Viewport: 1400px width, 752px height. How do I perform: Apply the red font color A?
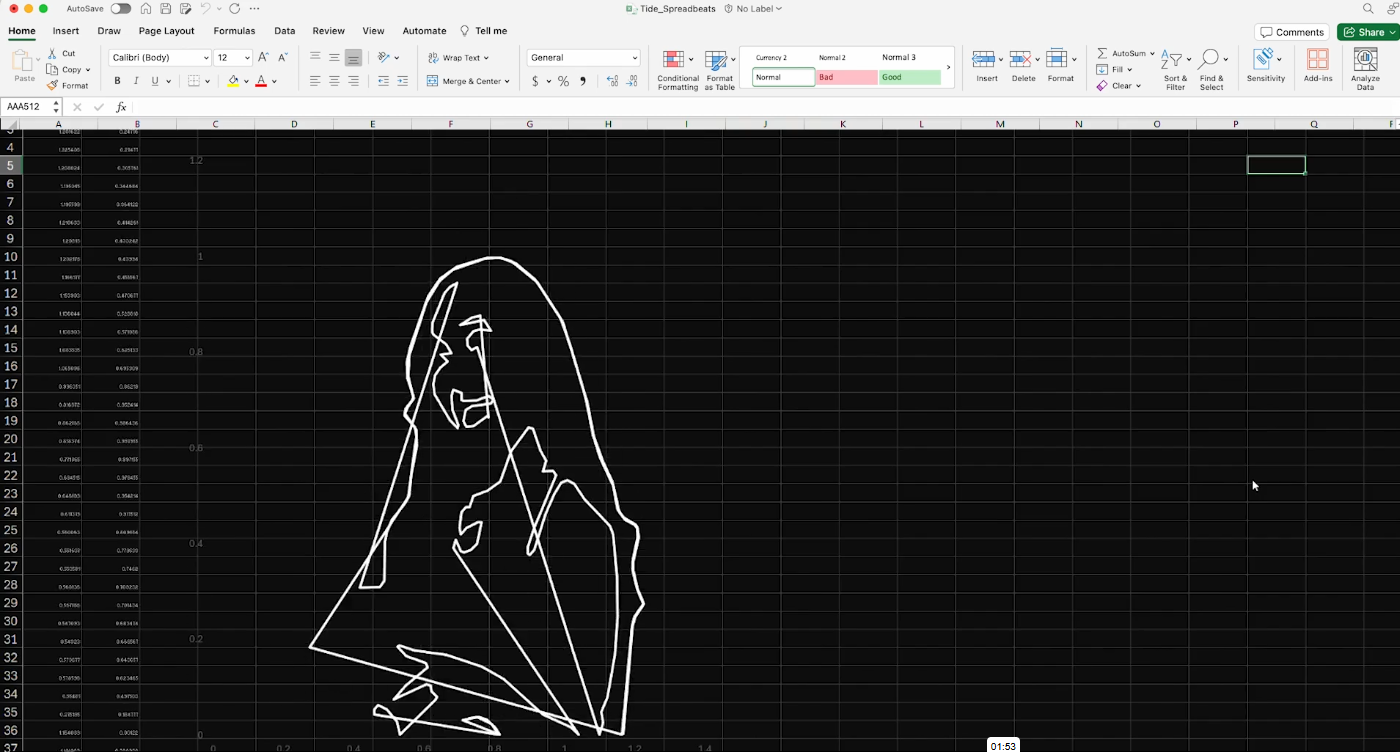pyautogui.click(x=261, y=81)
